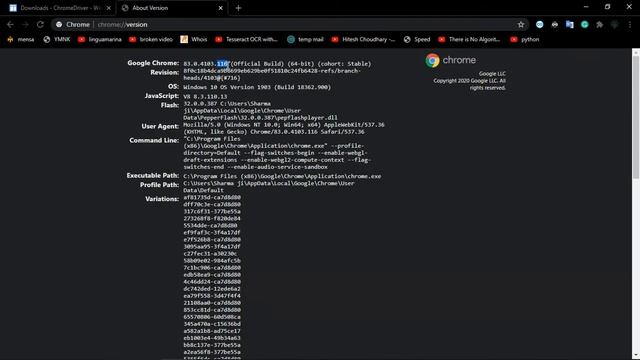Click the JavaScript V8 8.3.110.13 value
The image size is (640, 360).
205,97
